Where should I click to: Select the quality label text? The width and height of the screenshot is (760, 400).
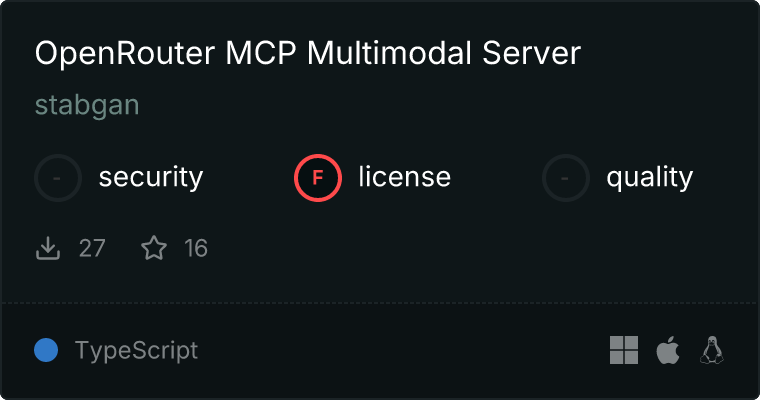[649, 178]
